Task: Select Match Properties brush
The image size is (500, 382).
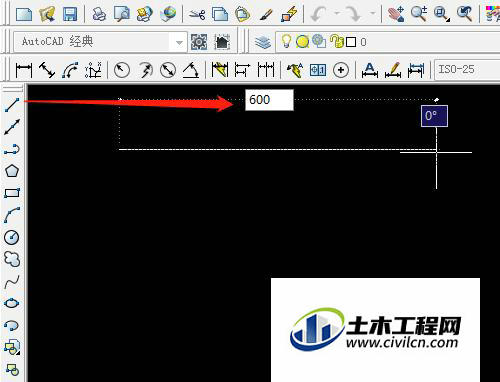Action: point(266,14)
